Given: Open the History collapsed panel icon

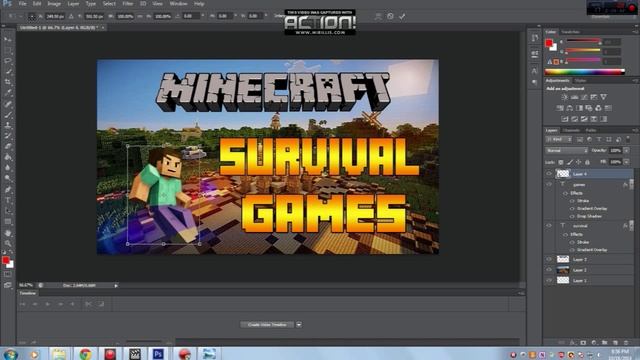Looking at the screenshot, I should (535, 38).
